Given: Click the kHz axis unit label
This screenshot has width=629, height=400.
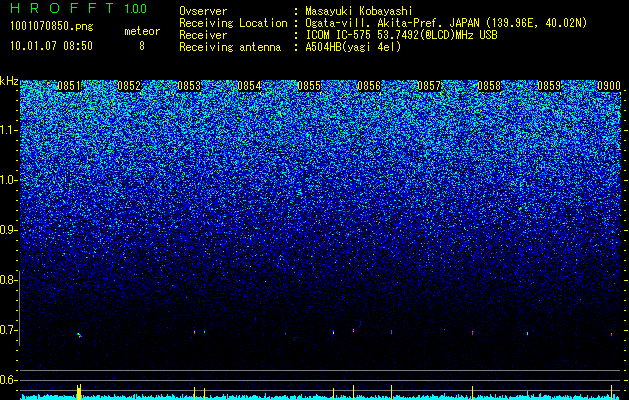Looking at the screenshot, I should (9, 81).
